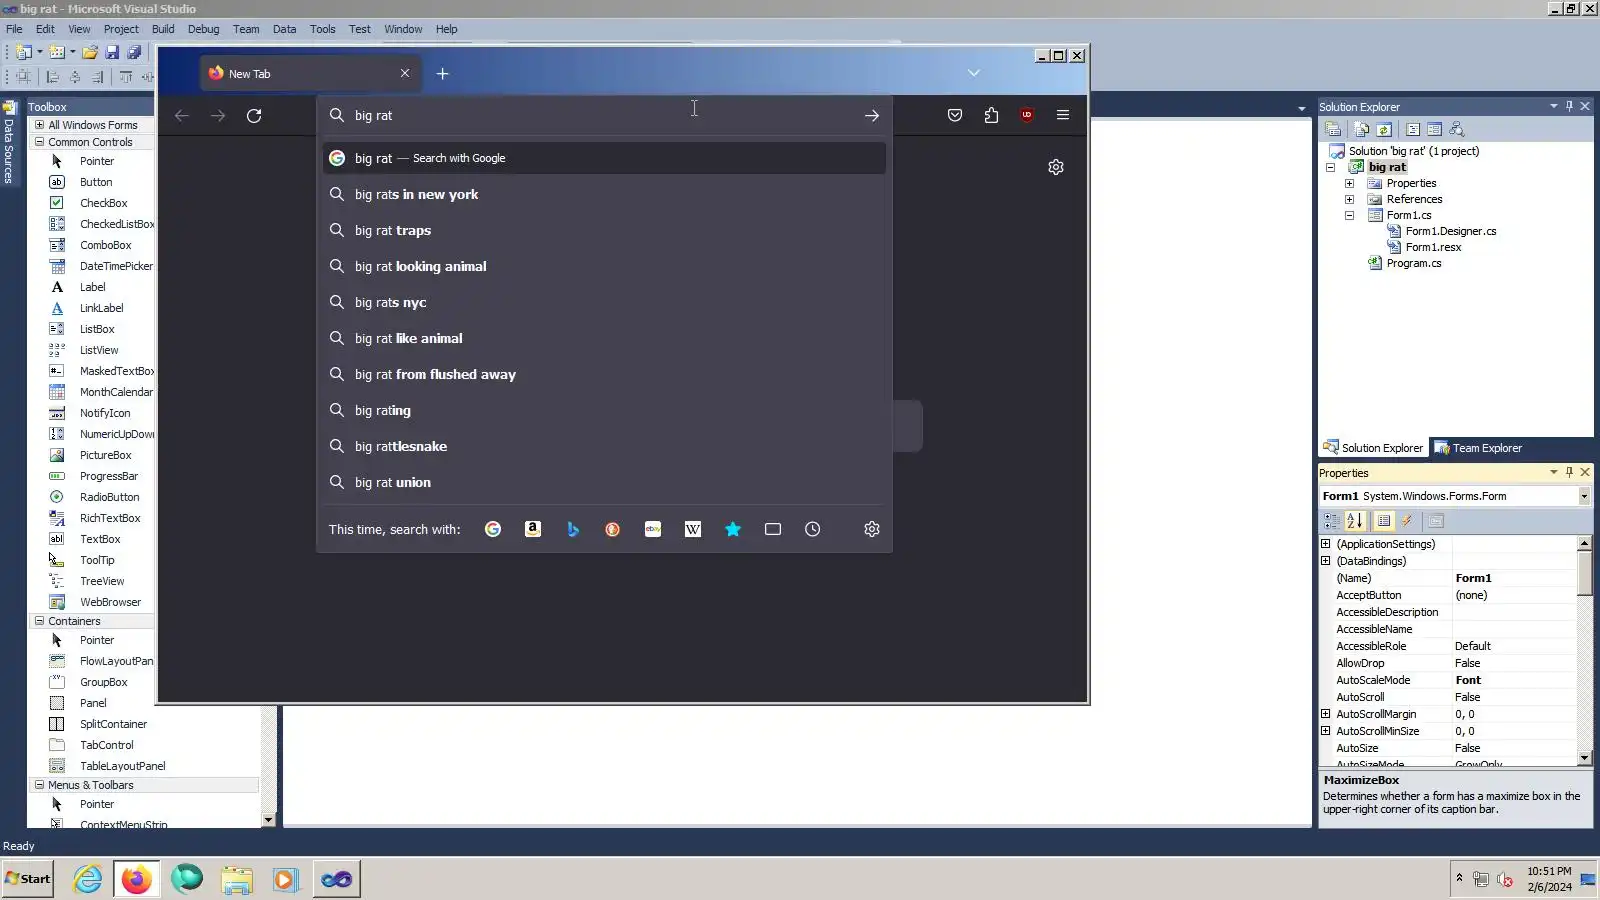Choose suggestion 'big rat traps'

(604, 231)
